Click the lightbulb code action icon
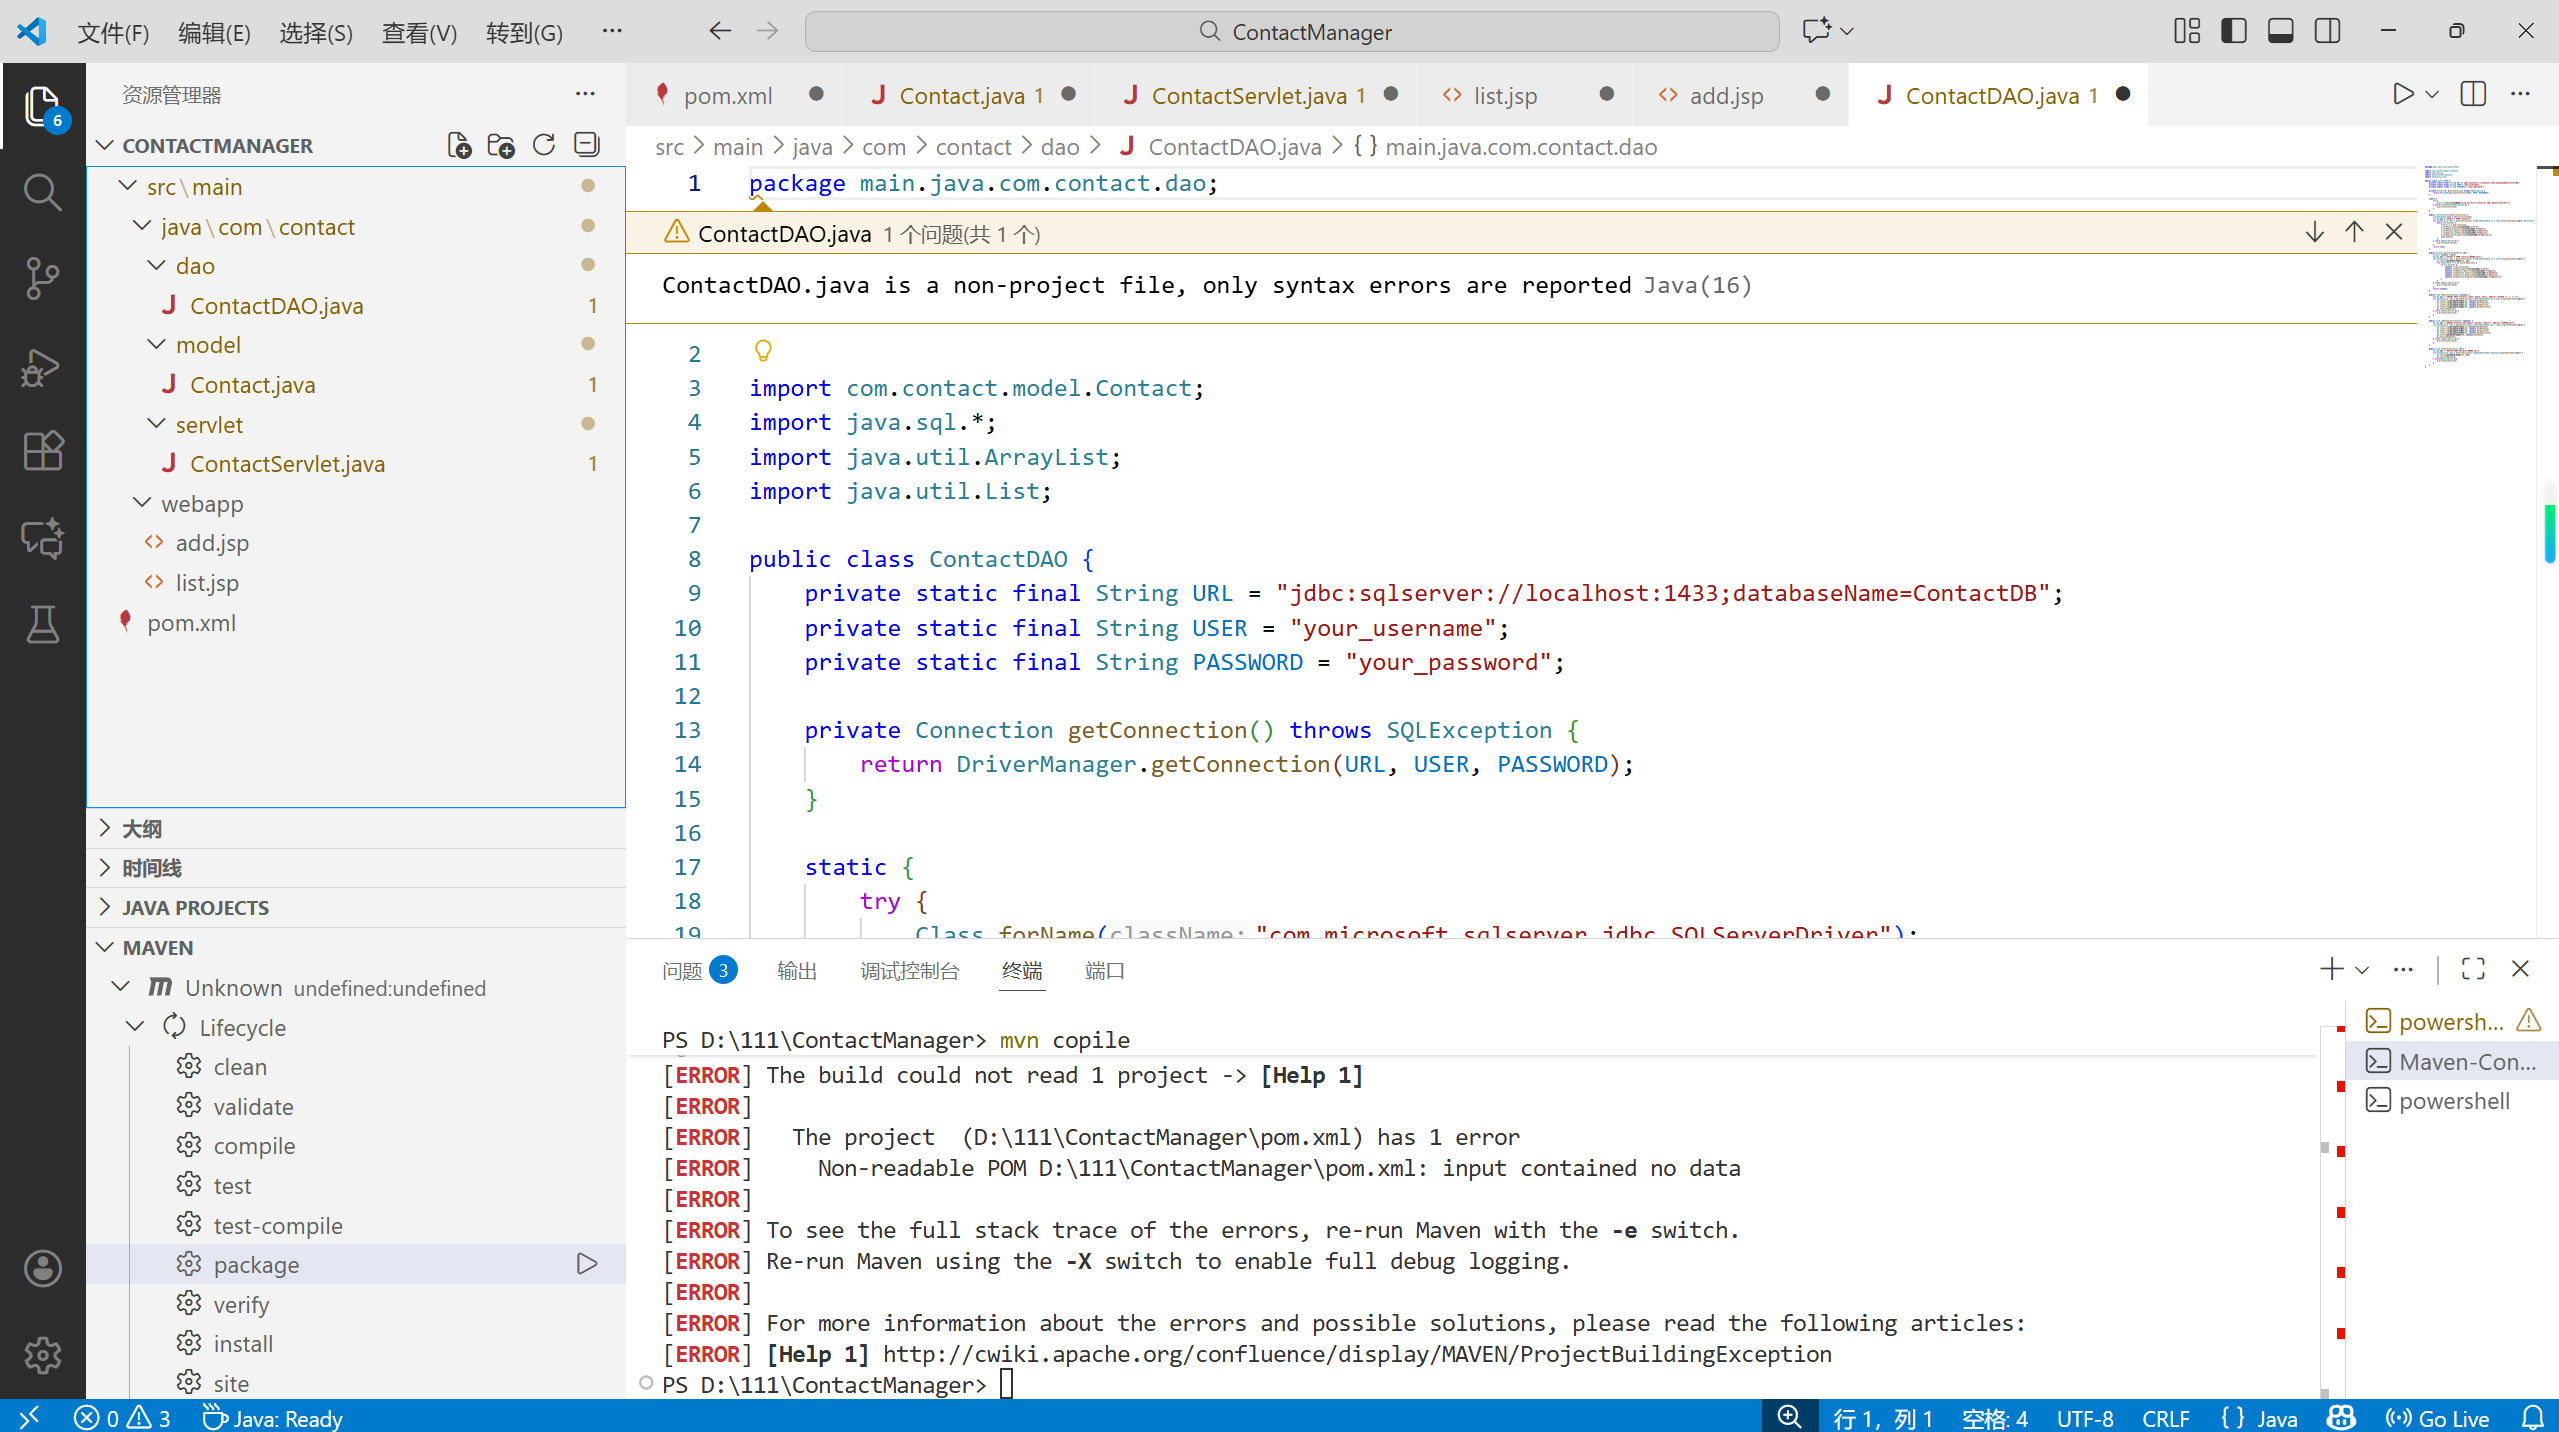The image size is (2559, 1432). point(763,351)
